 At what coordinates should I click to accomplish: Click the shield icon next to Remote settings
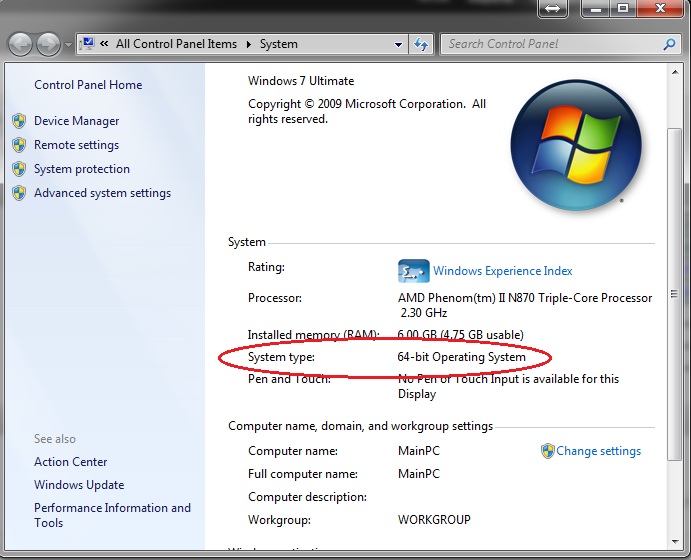(19, 145)
